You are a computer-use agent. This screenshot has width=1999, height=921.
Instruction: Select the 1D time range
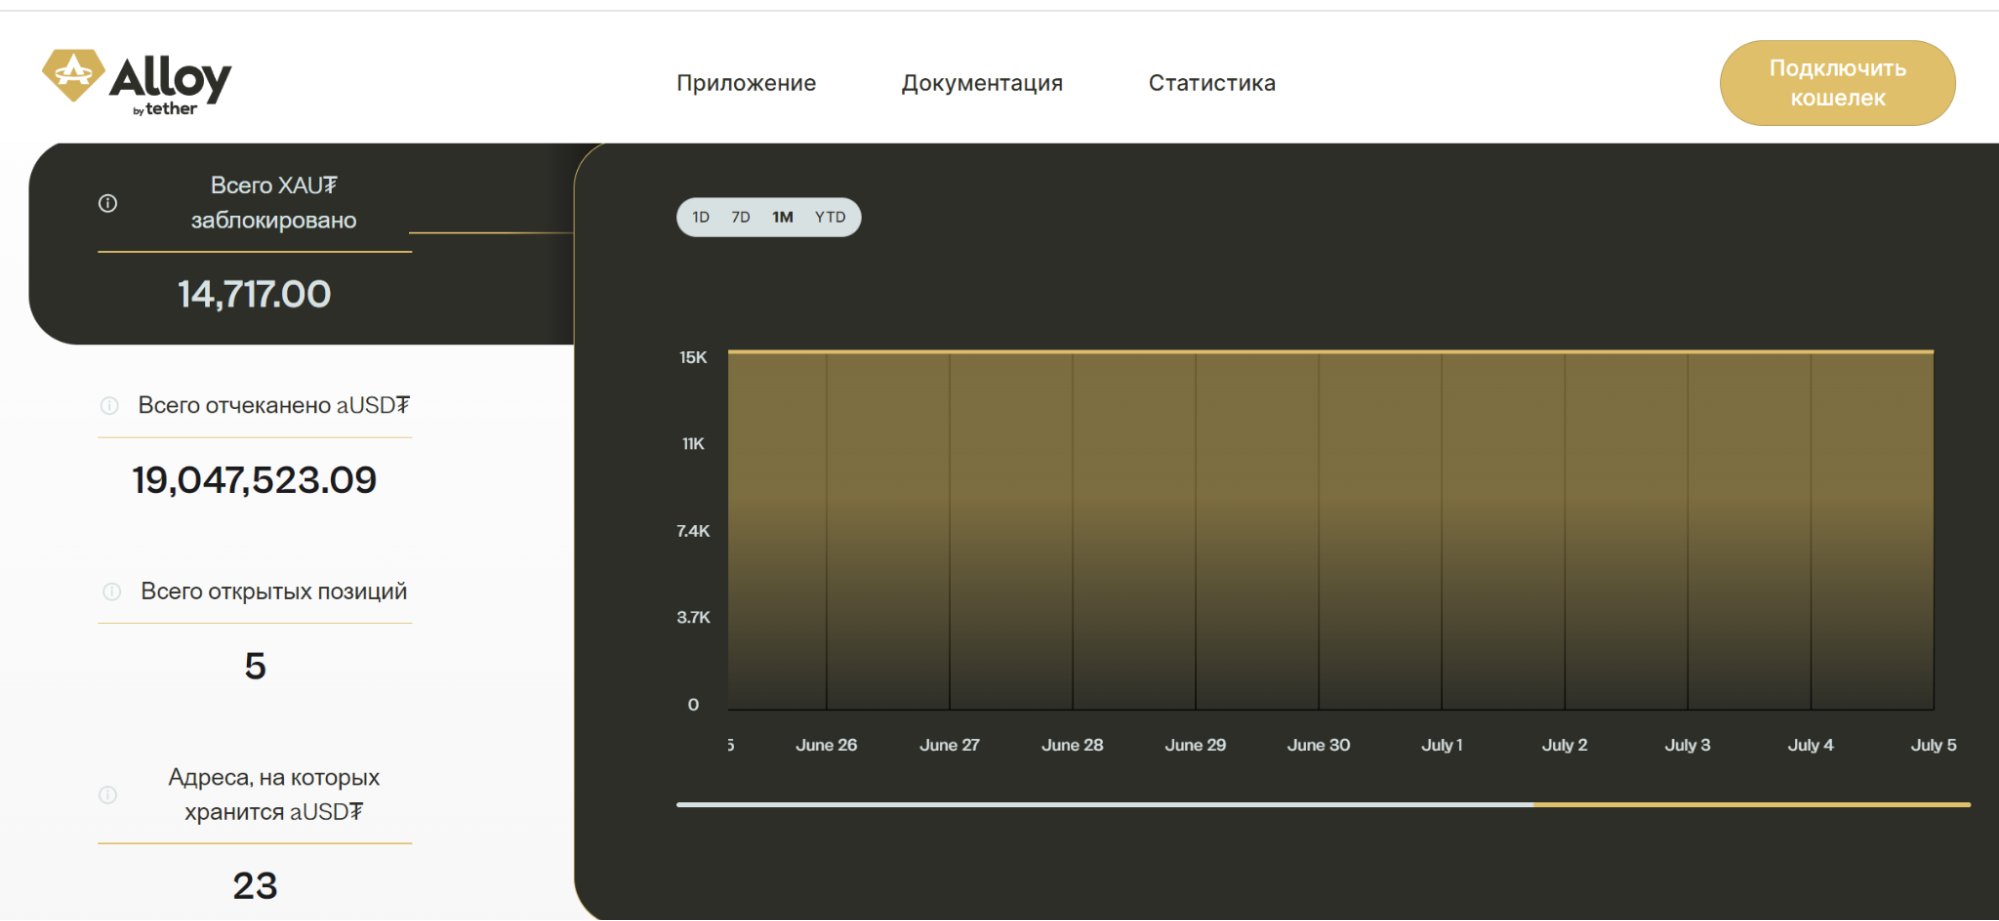point(701,216)
